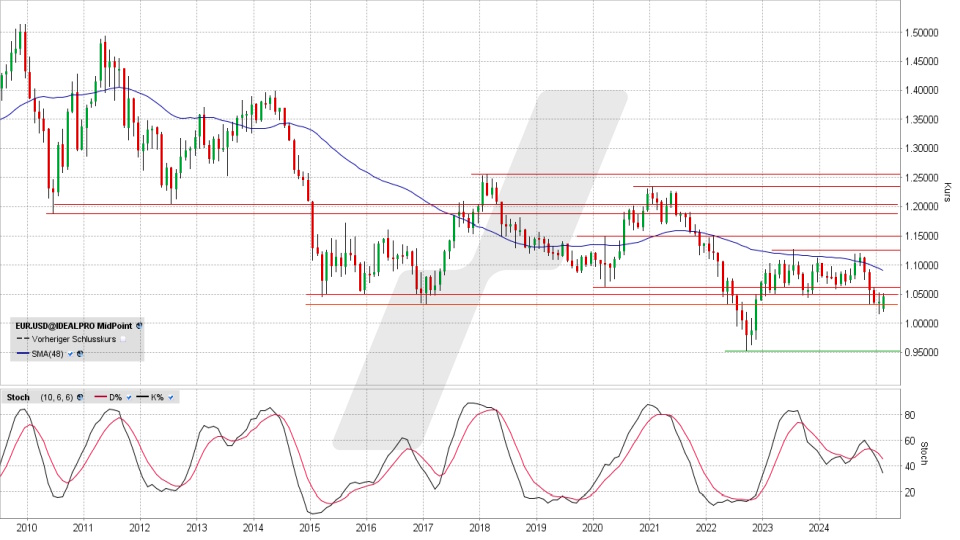Click the 2010 year label on time axis
The image size is (960, 540).
(x=26, y=527)
